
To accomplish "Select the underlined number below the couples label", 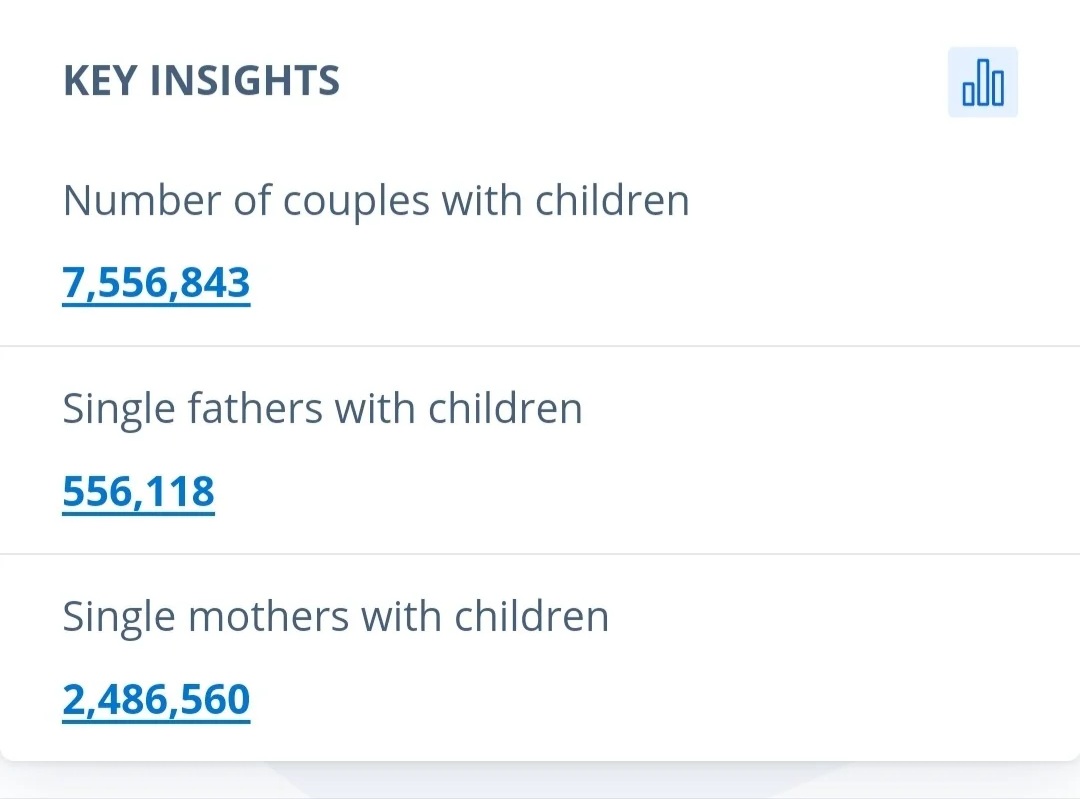I will (x=156, y=282).
